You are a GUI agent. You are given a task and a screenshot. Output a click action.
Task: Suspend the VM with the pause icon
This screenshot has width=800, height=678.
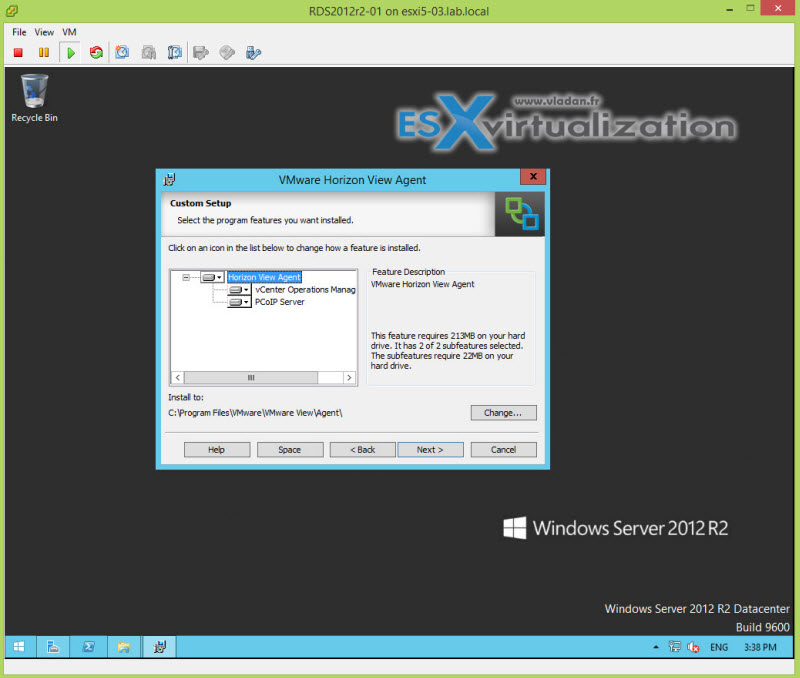click(x=44, y=53)
